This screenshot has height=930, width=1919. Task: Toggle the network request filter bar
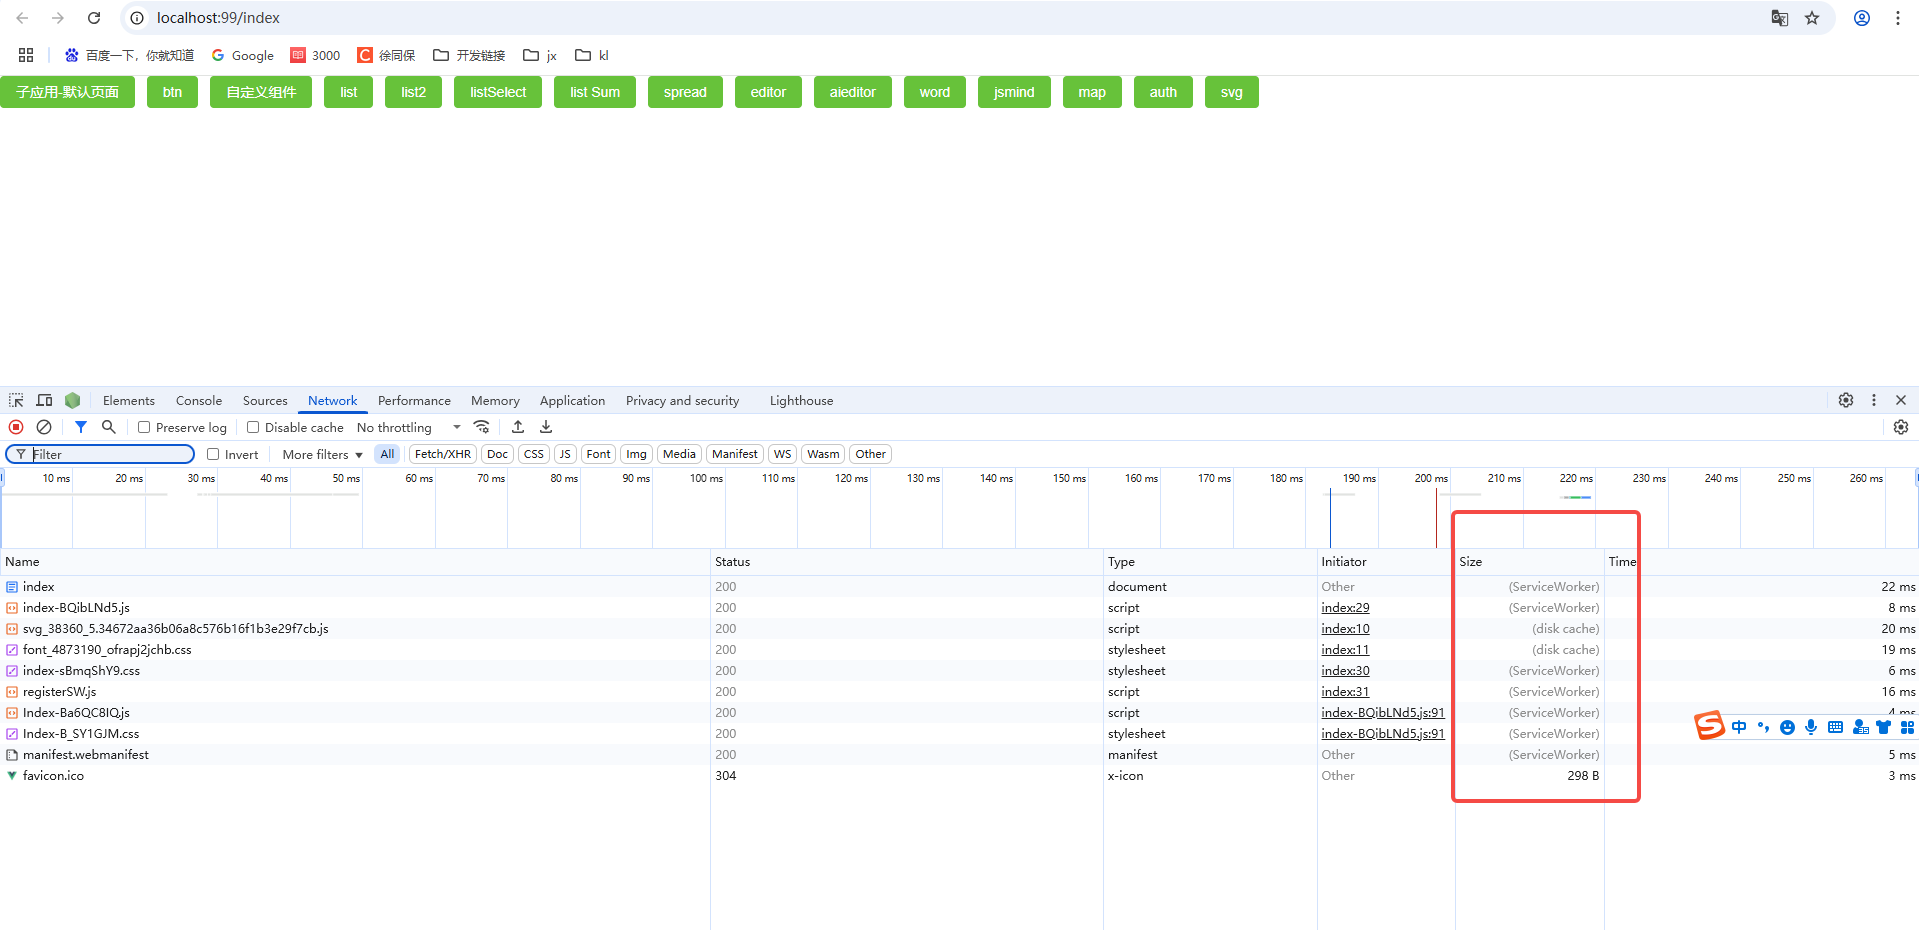pos(81,427)
